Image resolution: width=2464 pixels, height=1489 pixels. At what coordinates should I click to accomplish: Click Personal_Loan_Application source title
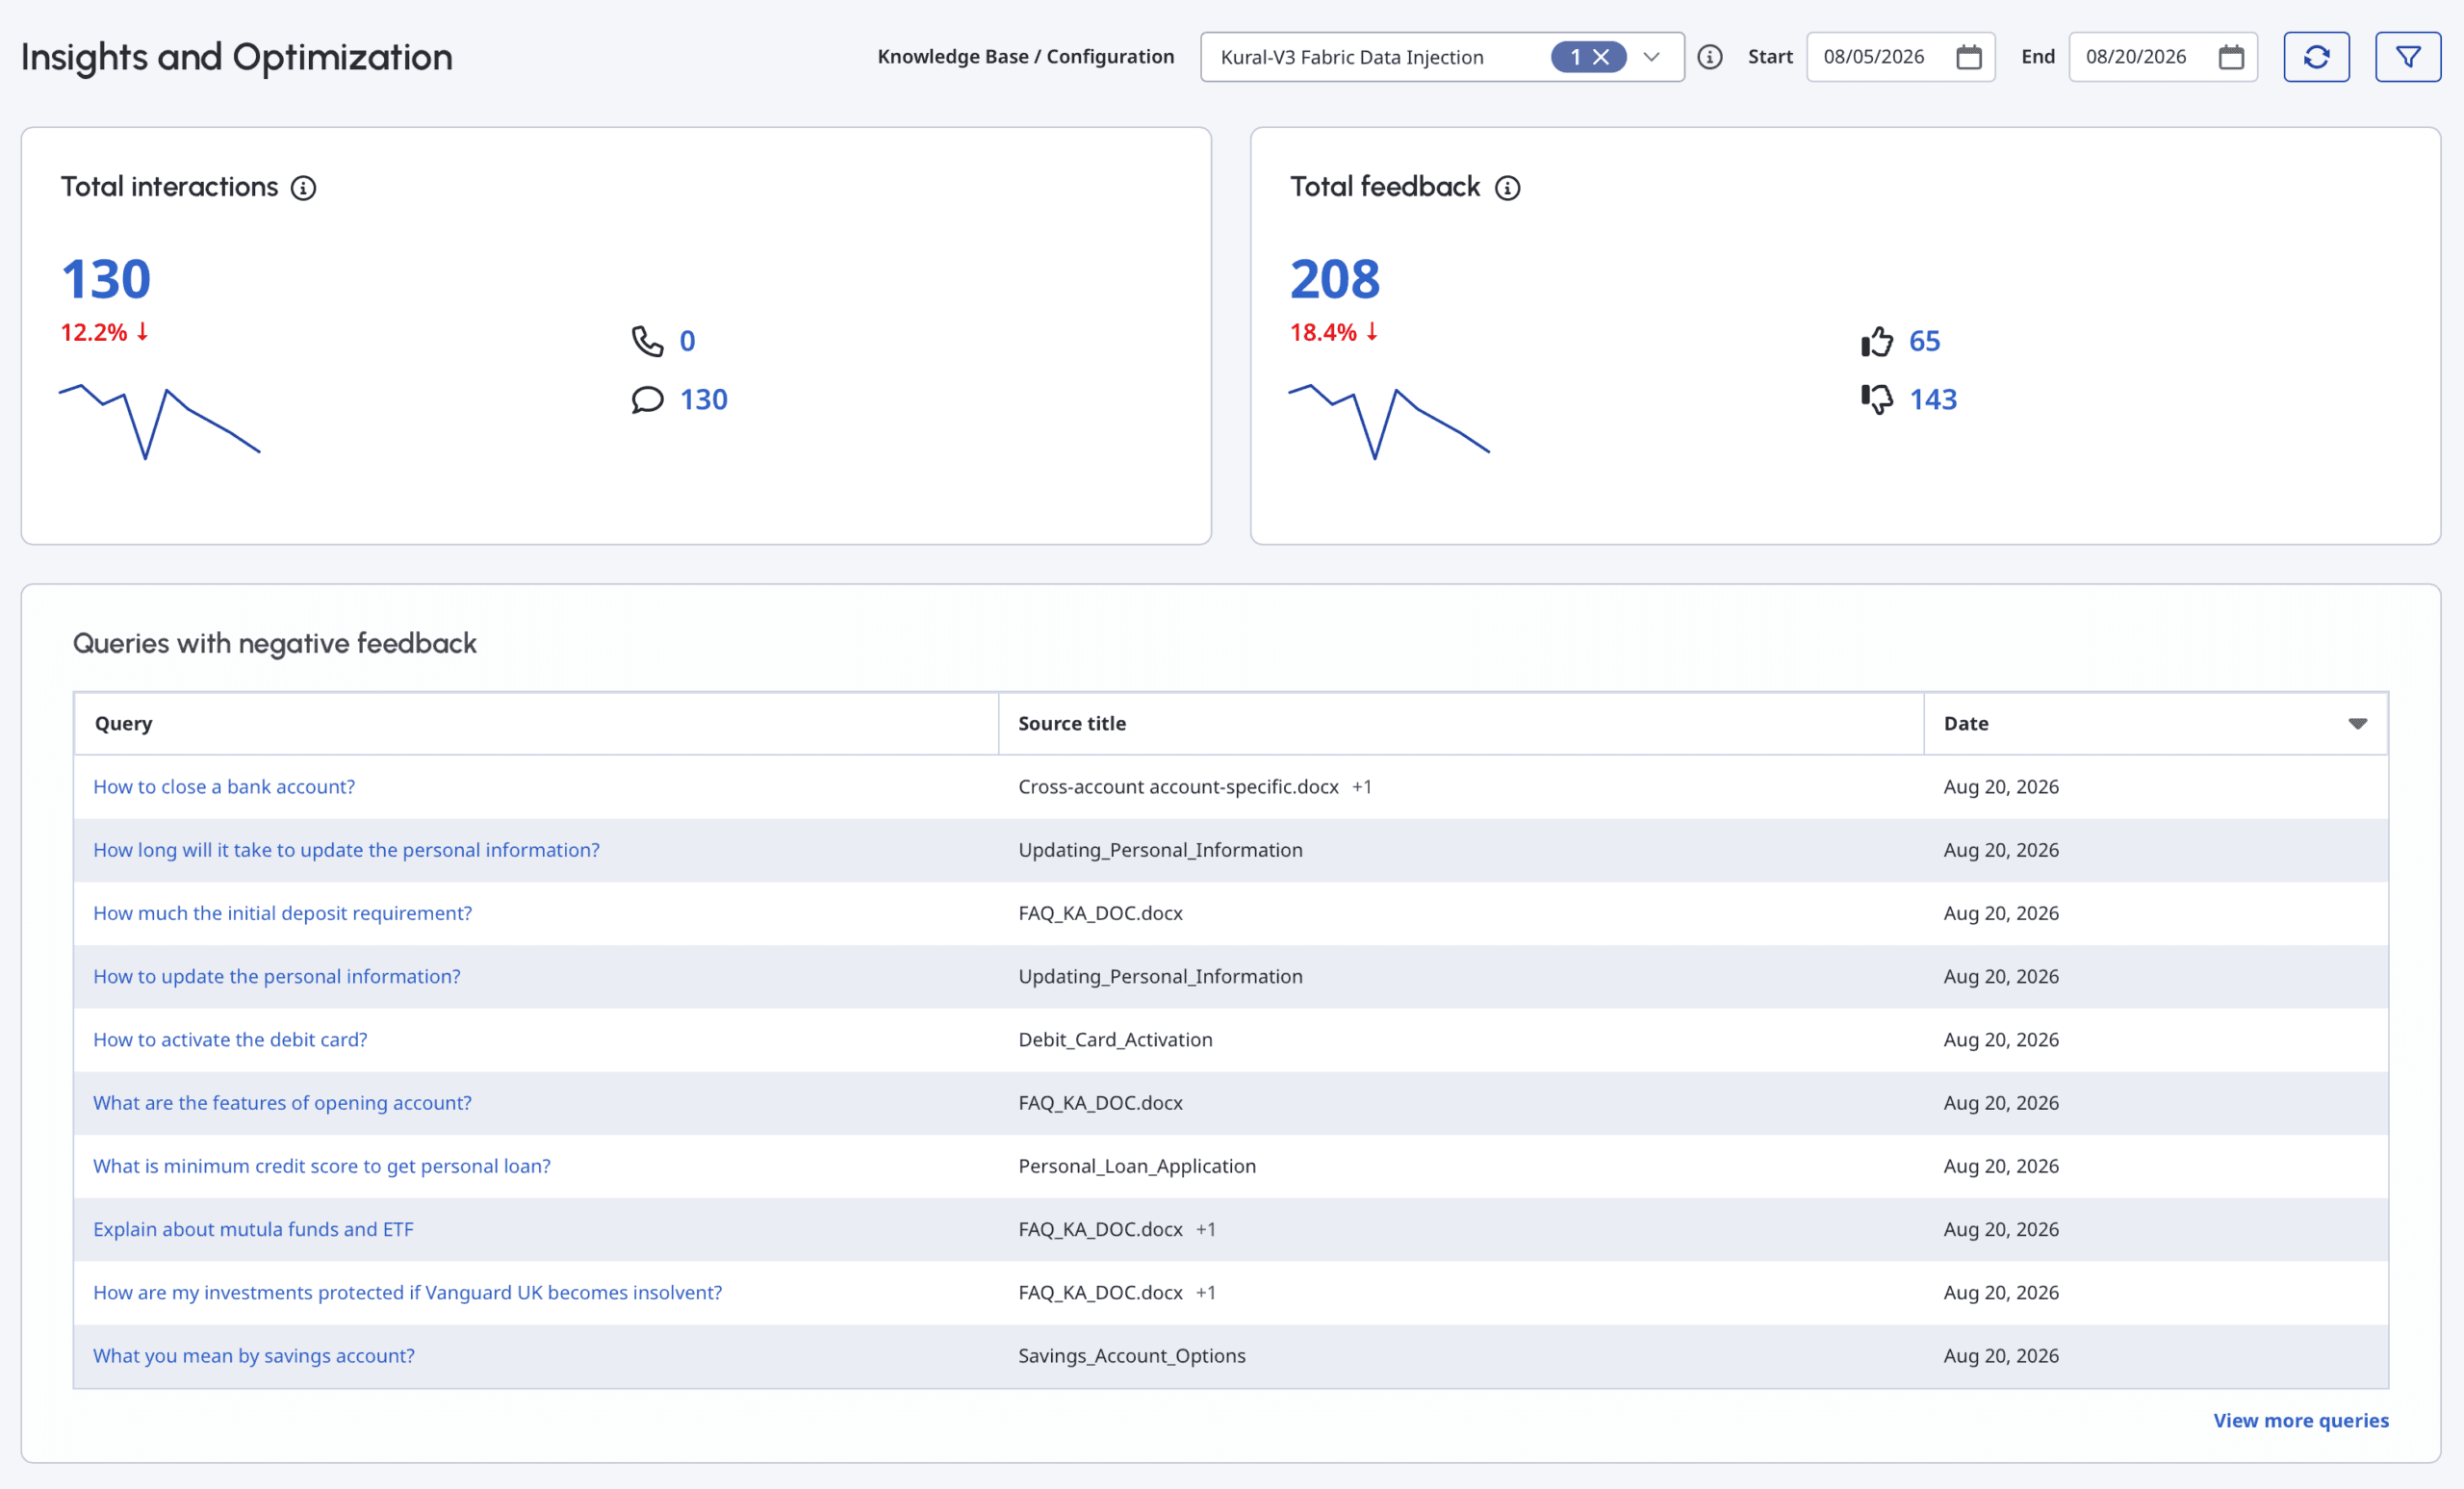click(1137, 1166)
